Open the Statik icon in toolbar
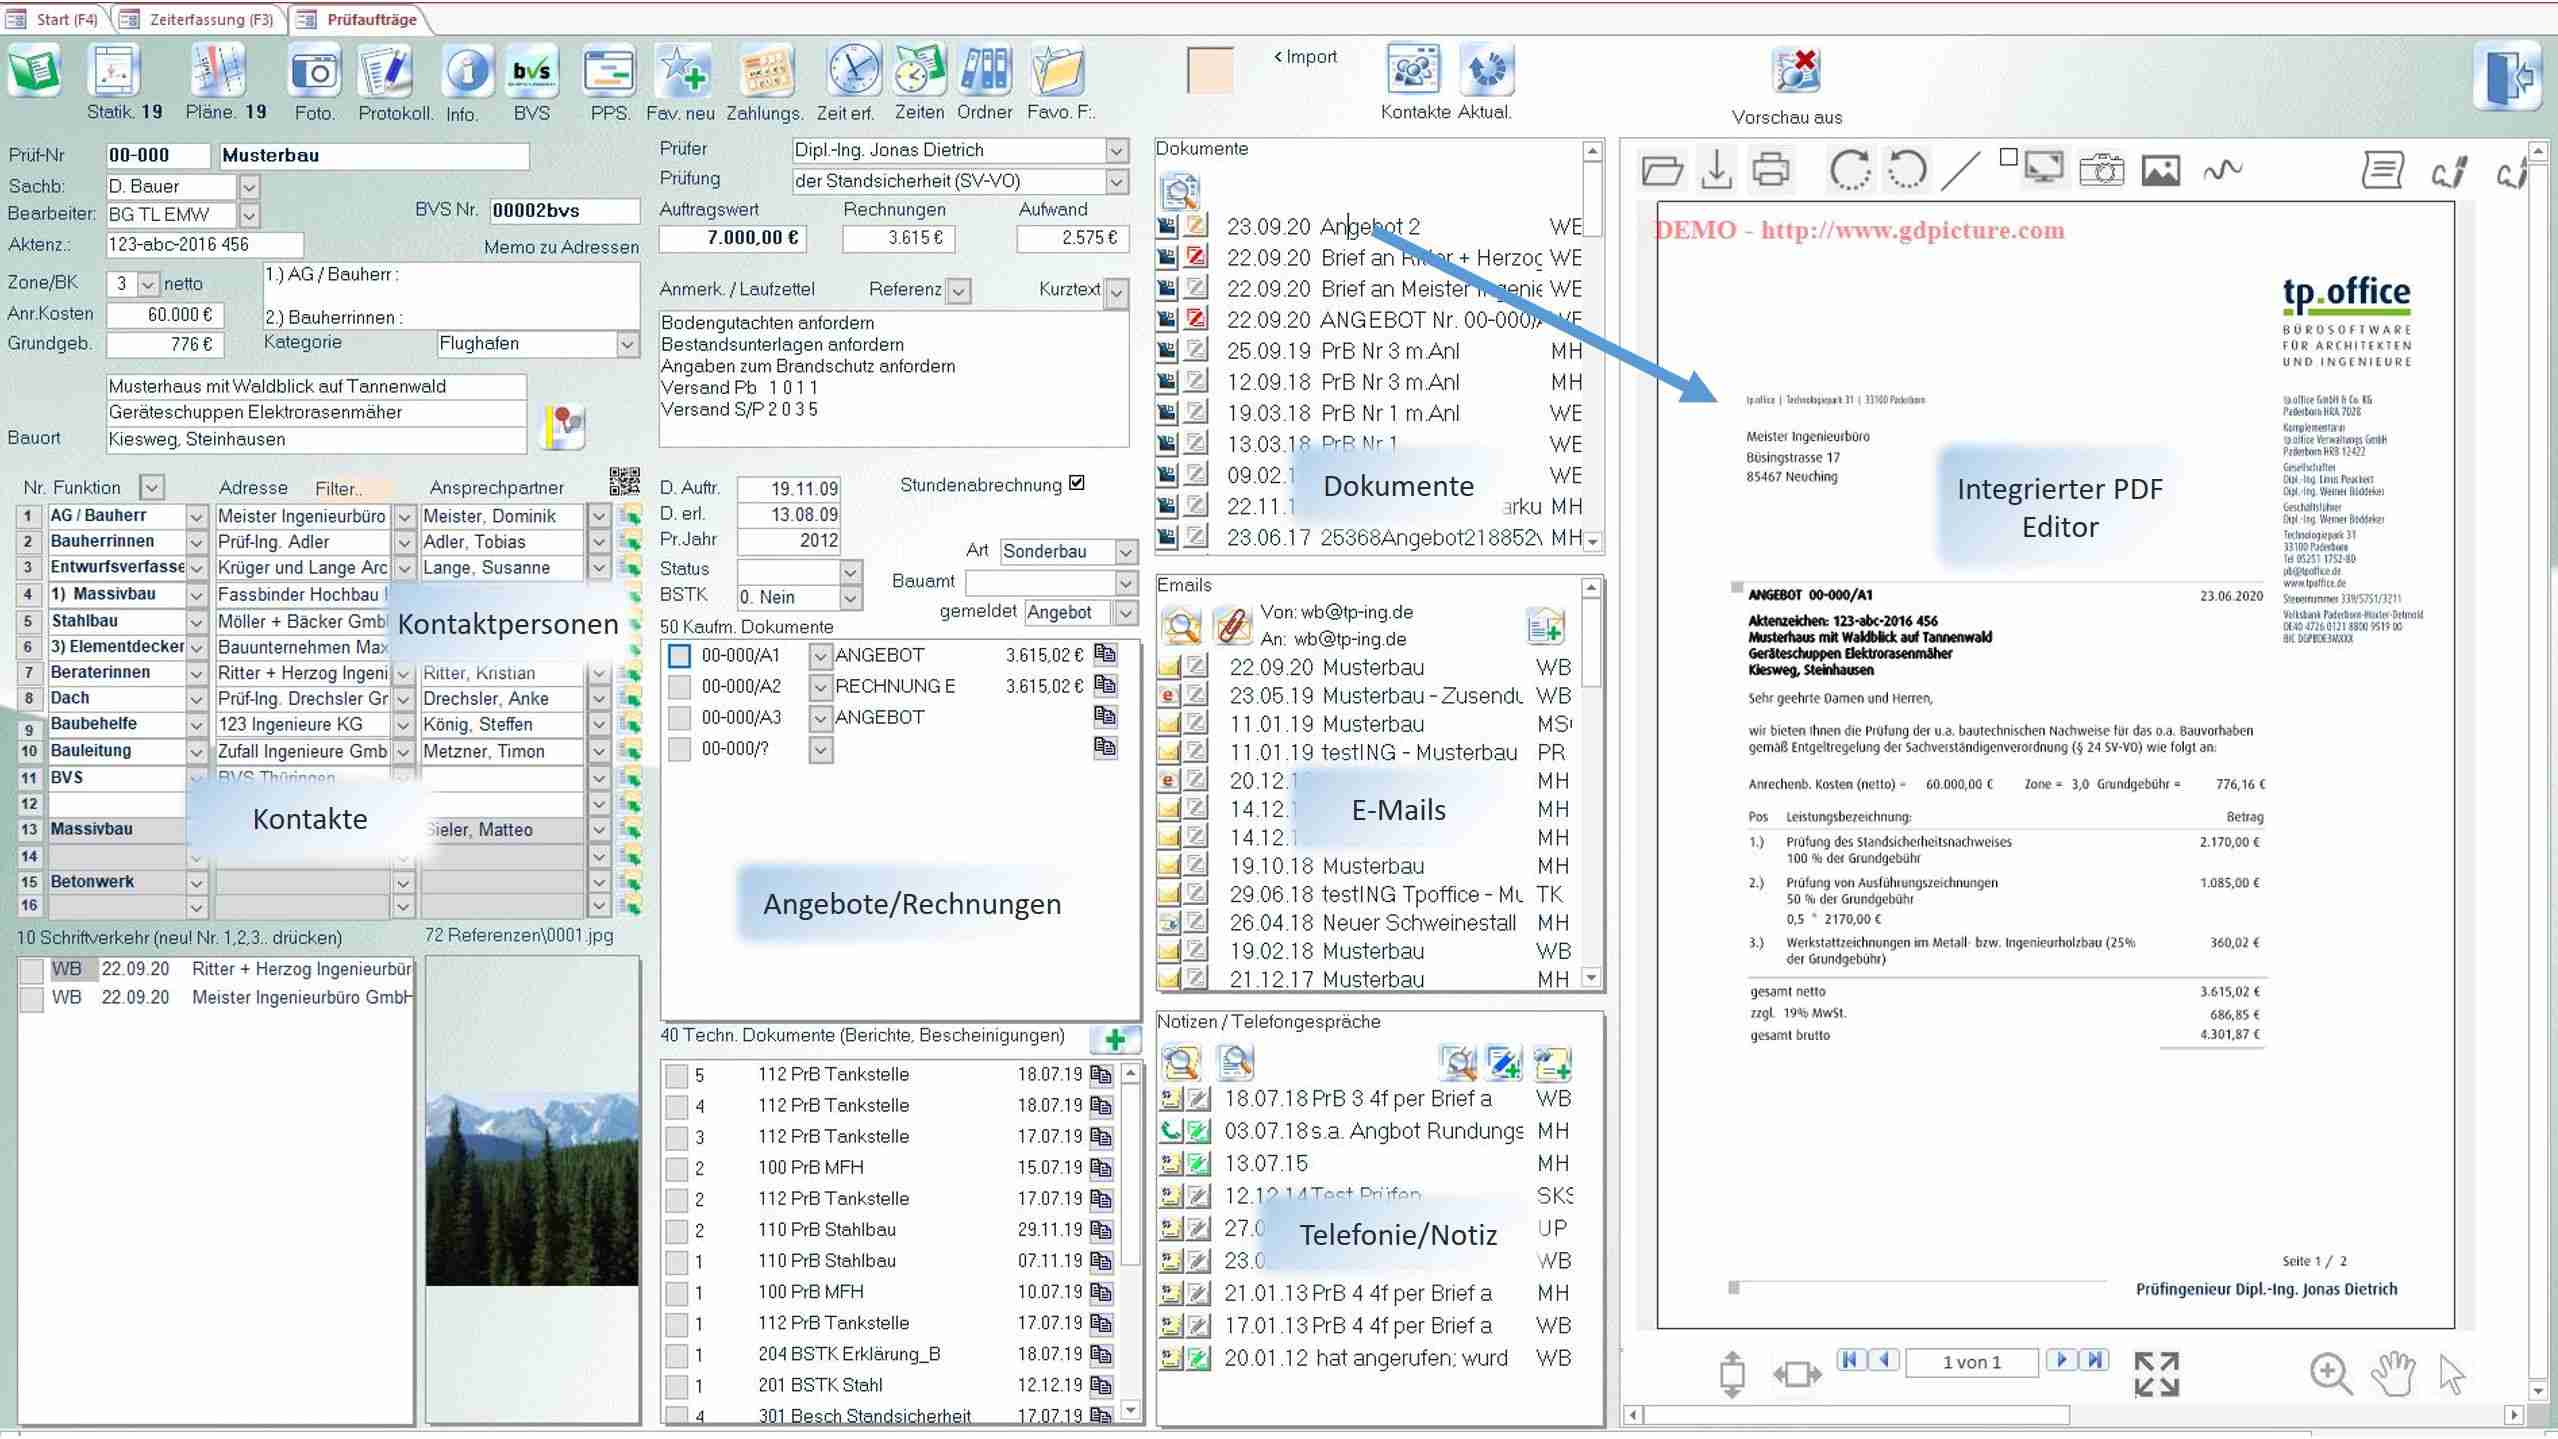This screenshot has height=1439, width=2558. coord(113,72)
